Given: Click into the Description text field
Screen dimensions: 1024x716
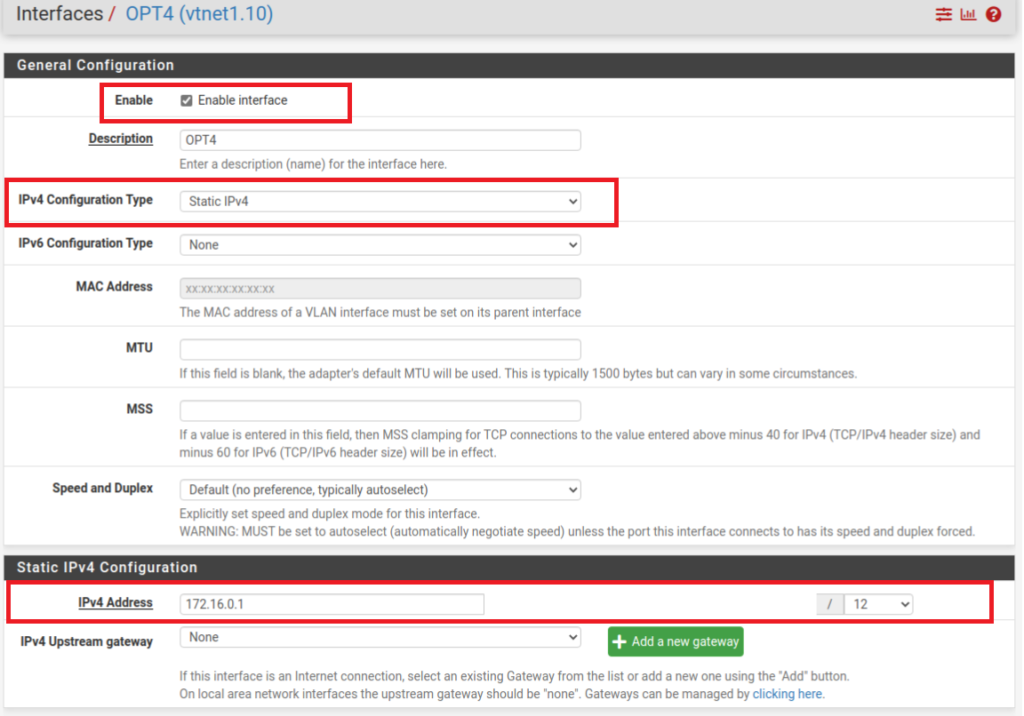Looking at the screenshot, I should [x=380, y=140].
